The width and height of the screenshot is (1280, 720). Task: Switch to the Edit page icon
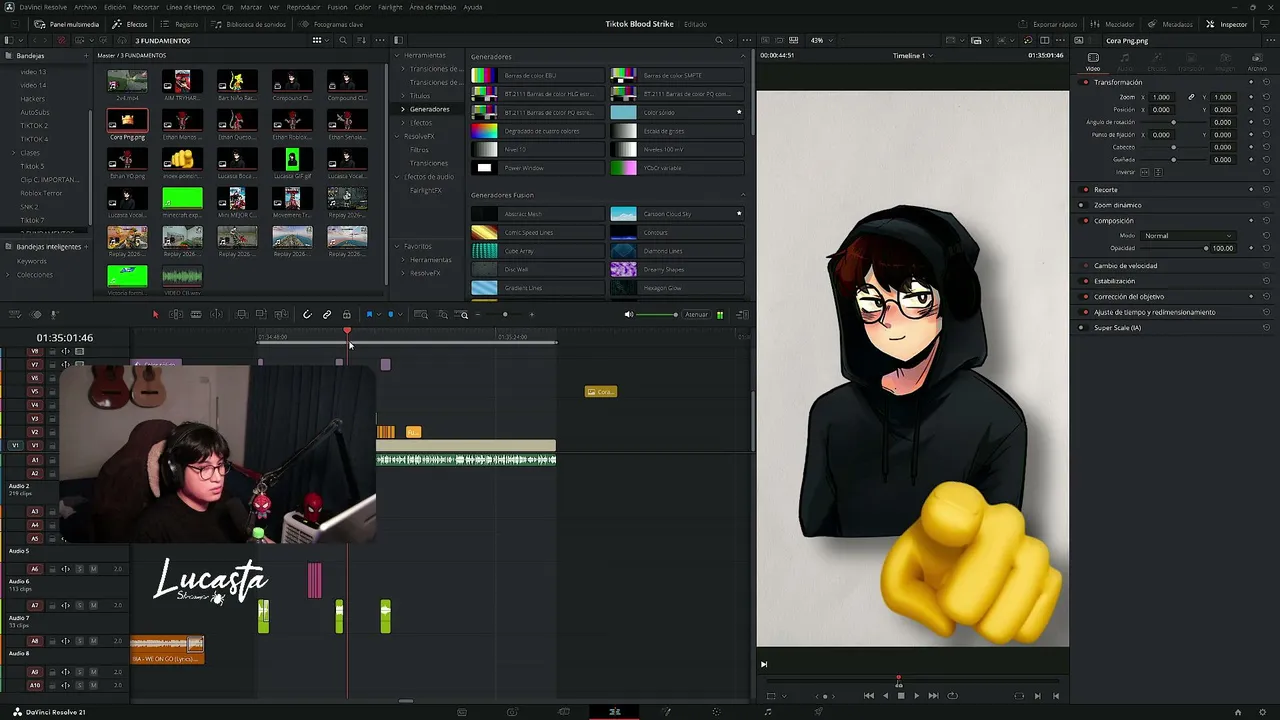pyautogui.click(x=615, y=712)
